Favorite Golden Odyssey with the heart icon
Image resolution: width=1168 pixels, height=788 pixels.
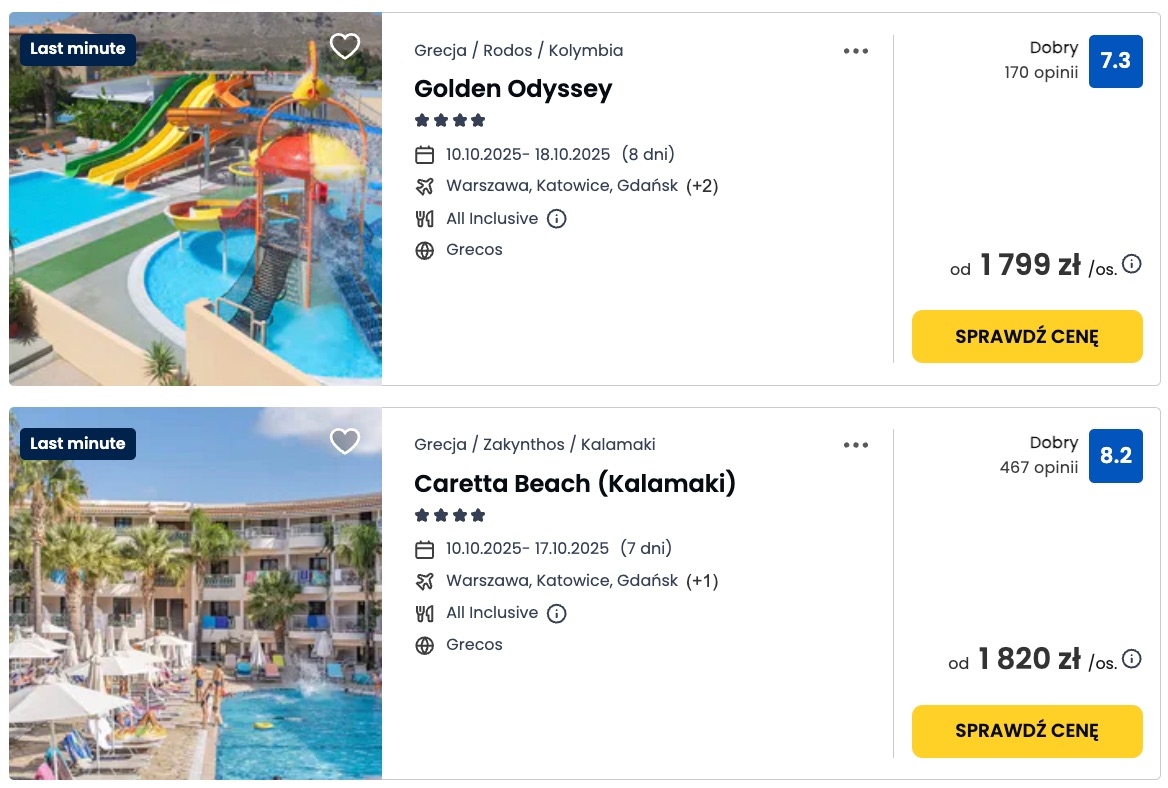point(345,46)
